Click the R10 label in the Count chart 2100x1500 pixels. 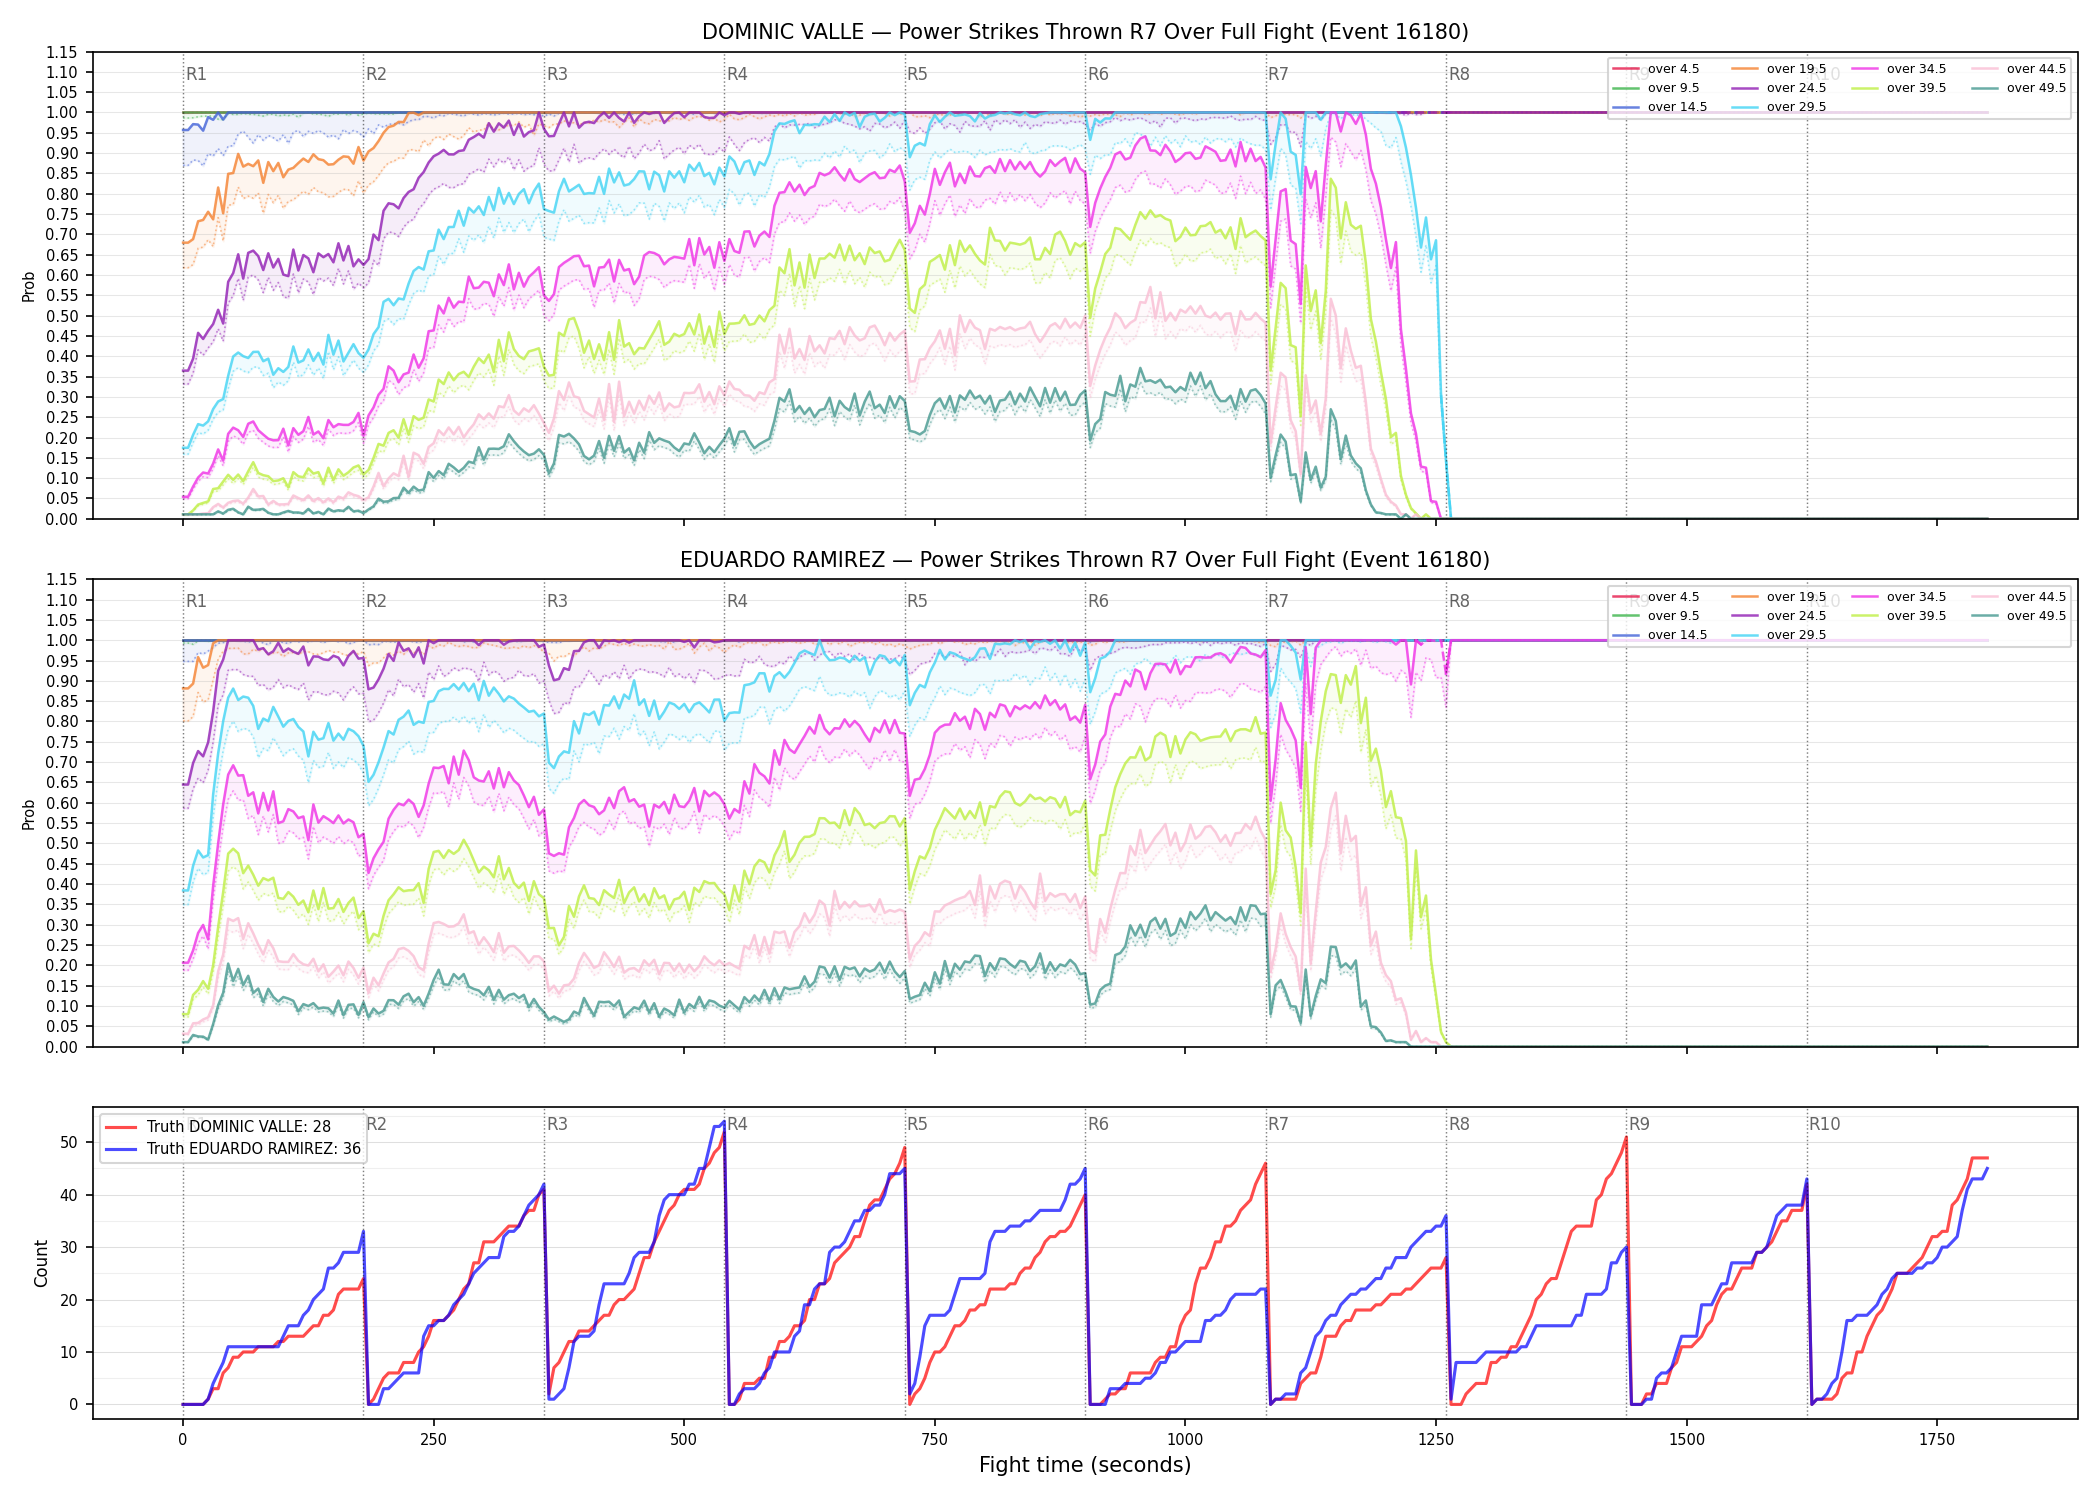(1824, 1124)
